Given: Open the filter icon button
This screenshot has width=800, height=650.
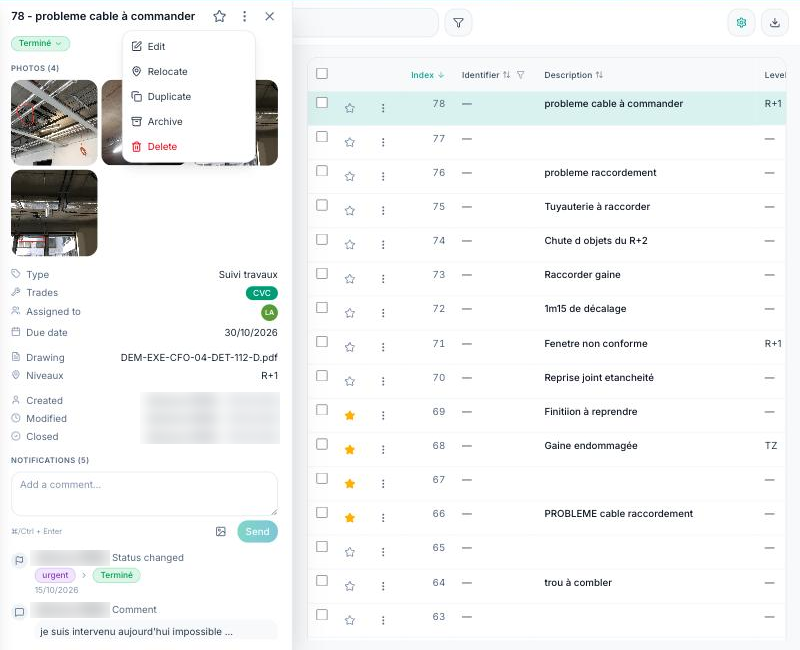Looking at the screenshot, I should tap(458, 23).
